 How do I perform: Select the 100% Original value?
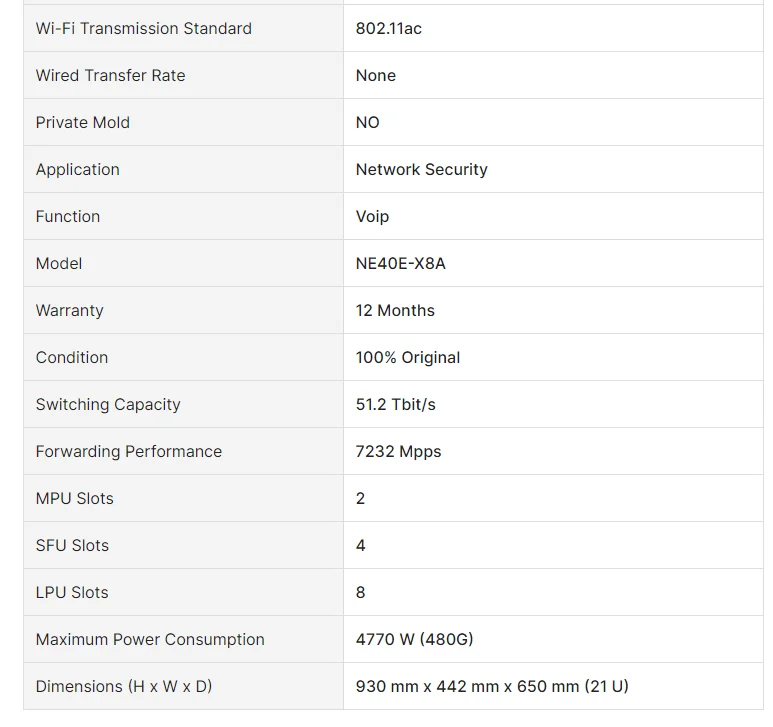point(408,357)
